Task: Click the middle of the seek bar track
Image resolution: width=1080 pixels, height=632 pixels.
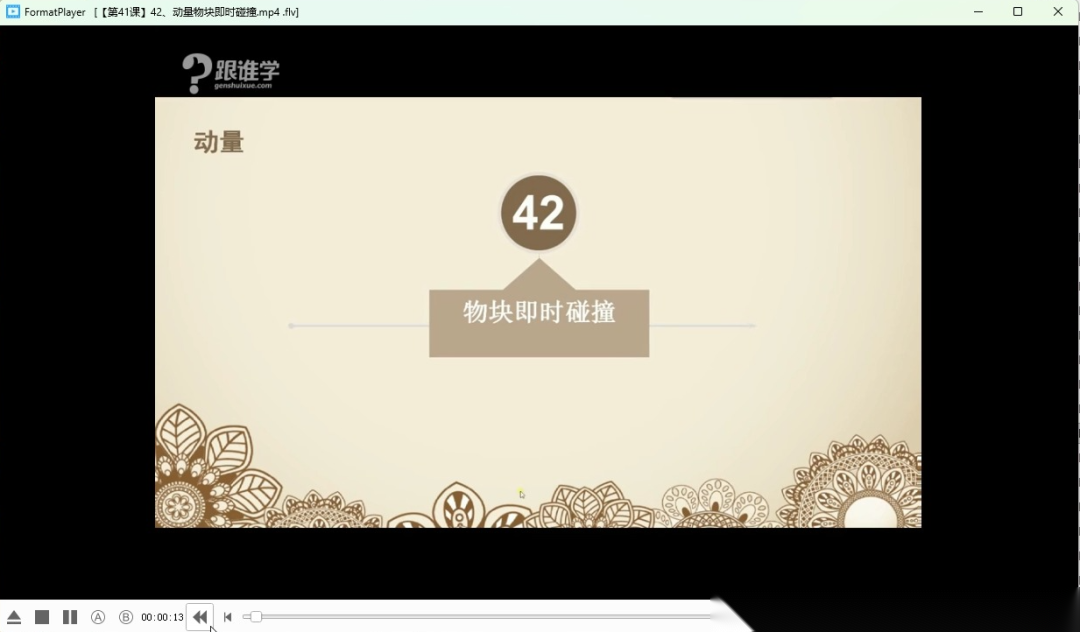Action: 480,617
